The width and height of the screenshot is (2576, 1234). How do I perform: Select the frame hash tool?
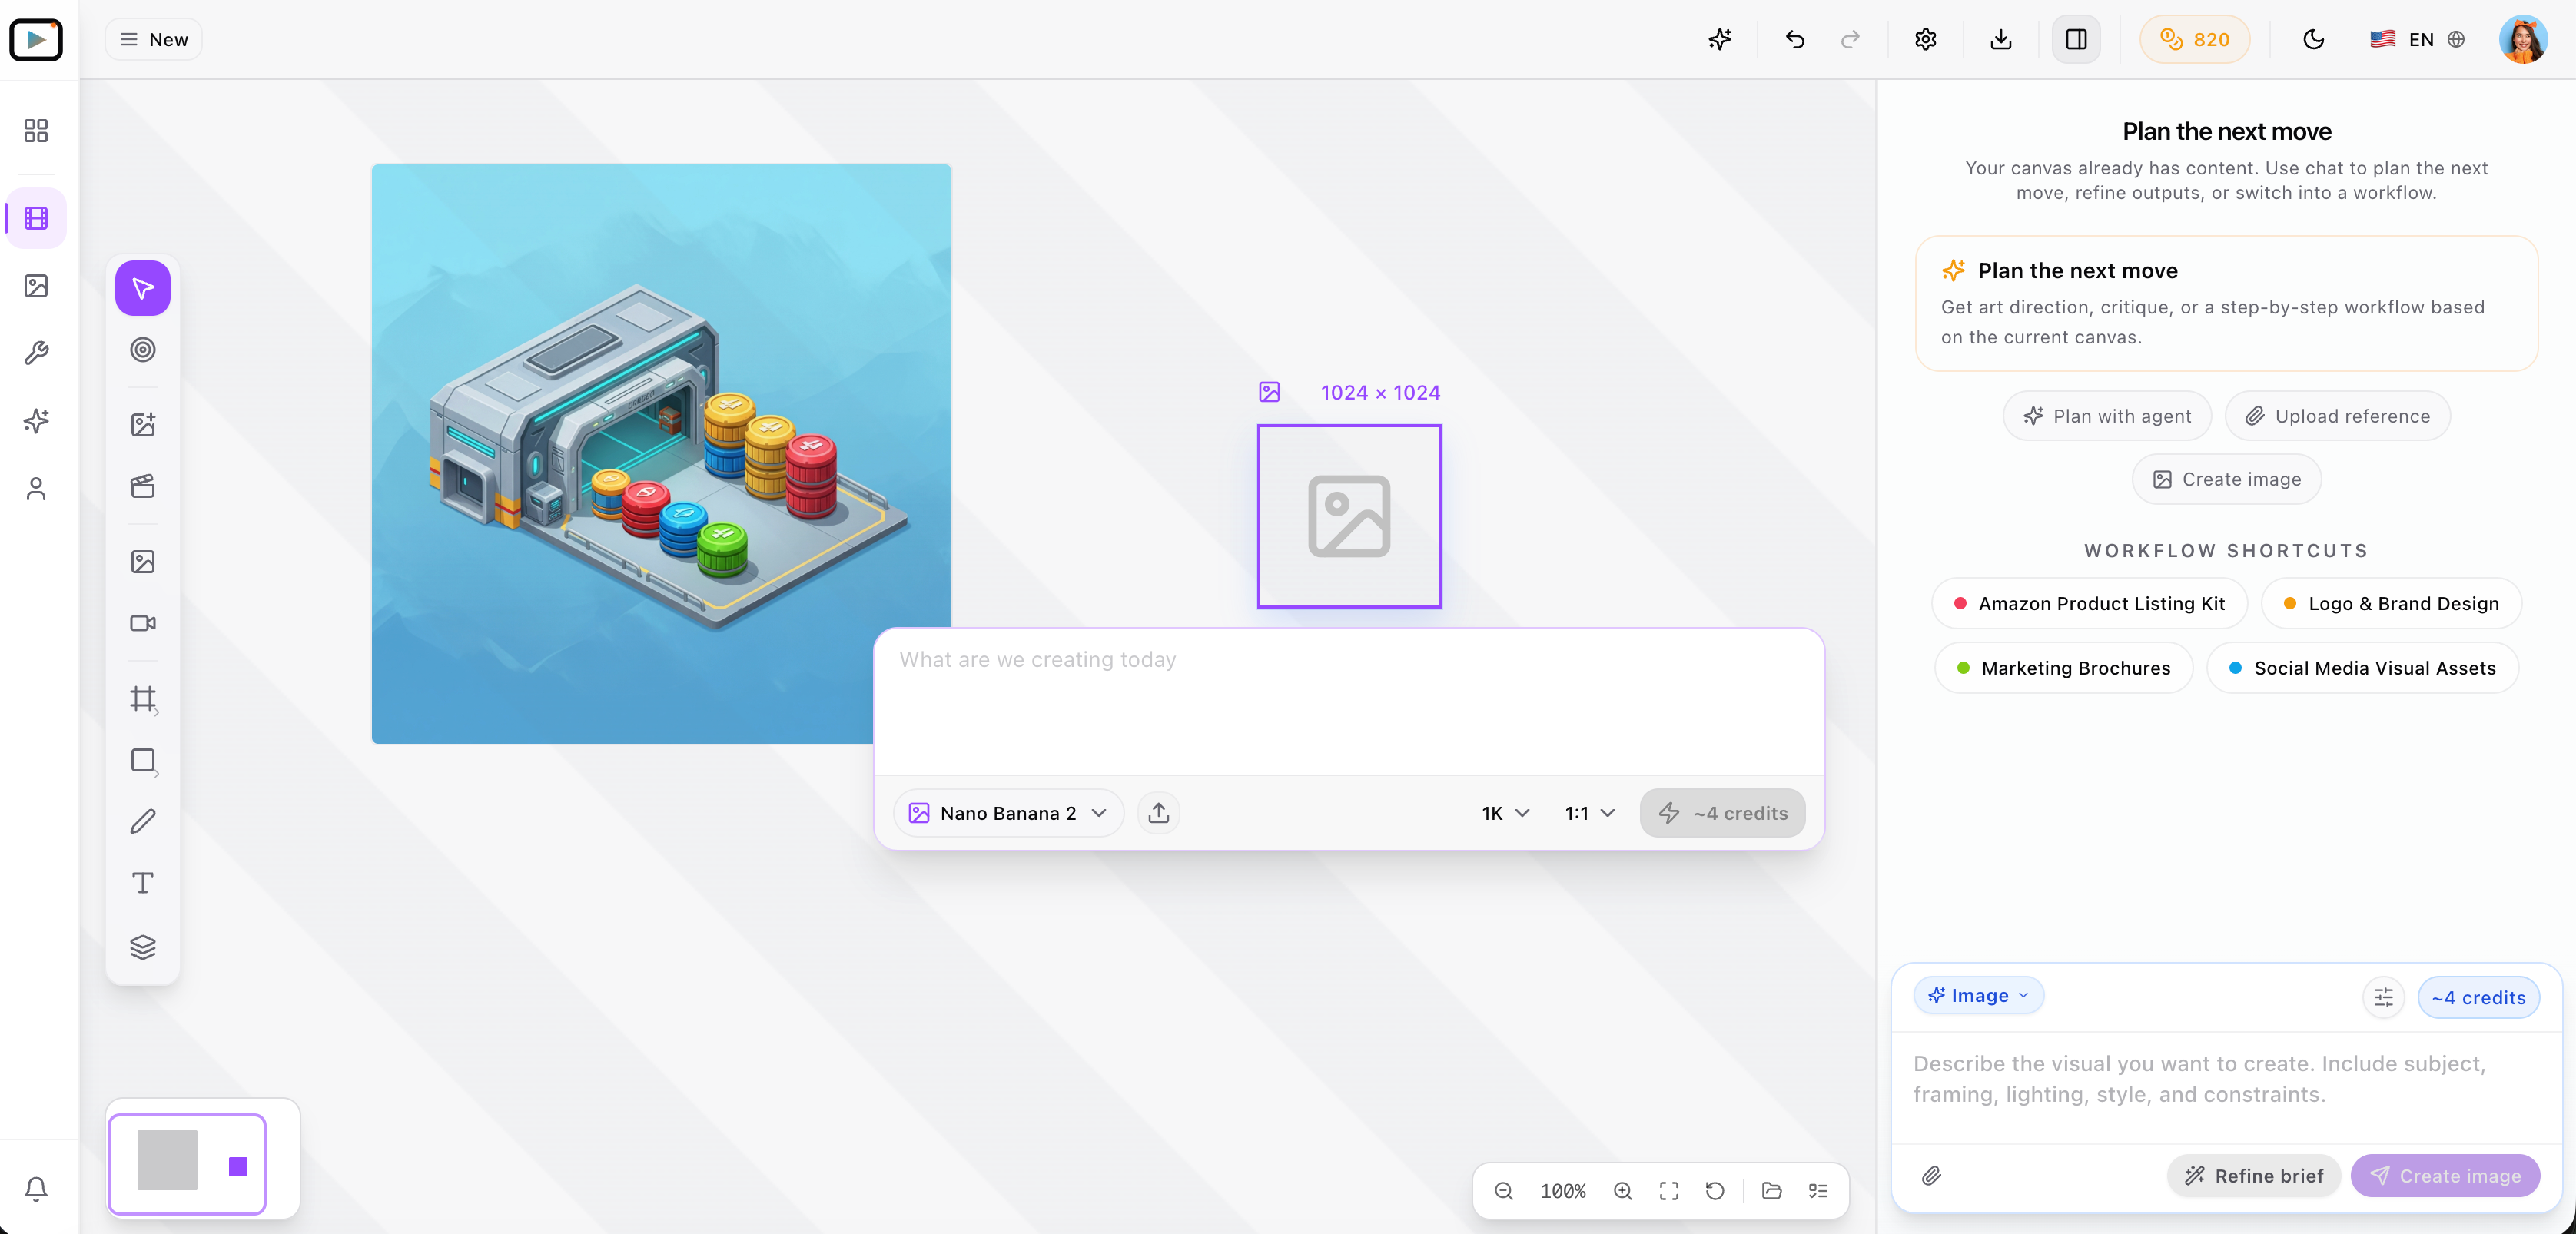(143, 698)
